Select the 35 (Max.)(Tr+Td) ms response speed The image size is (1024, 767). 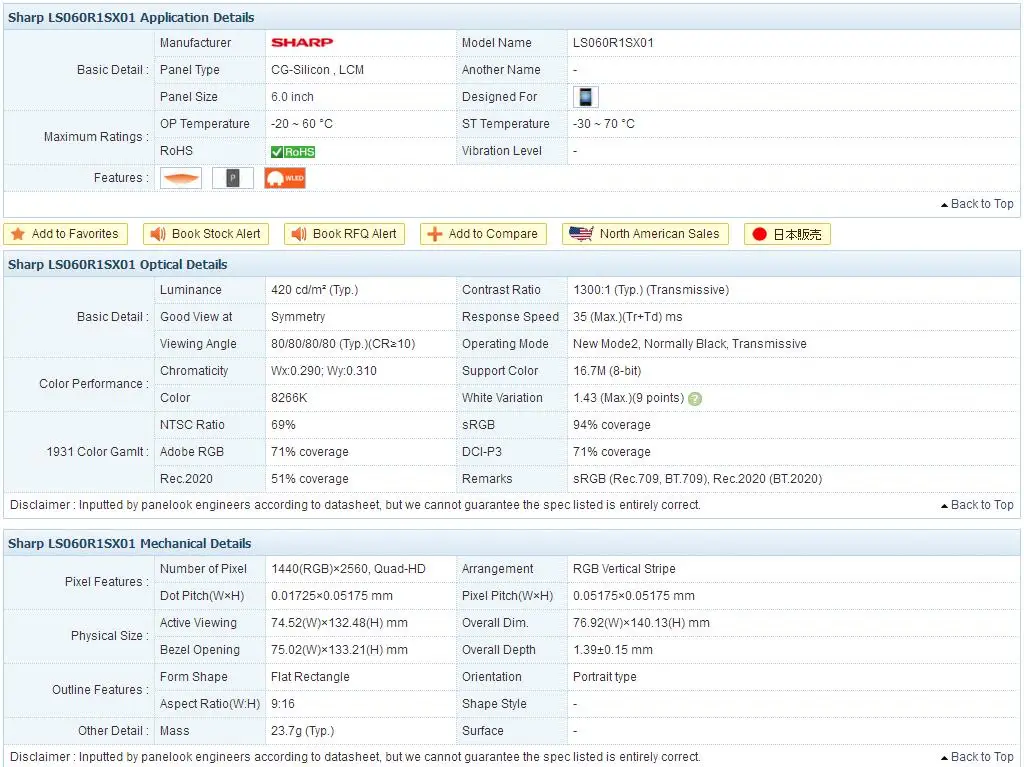click(x=628, y=317)
